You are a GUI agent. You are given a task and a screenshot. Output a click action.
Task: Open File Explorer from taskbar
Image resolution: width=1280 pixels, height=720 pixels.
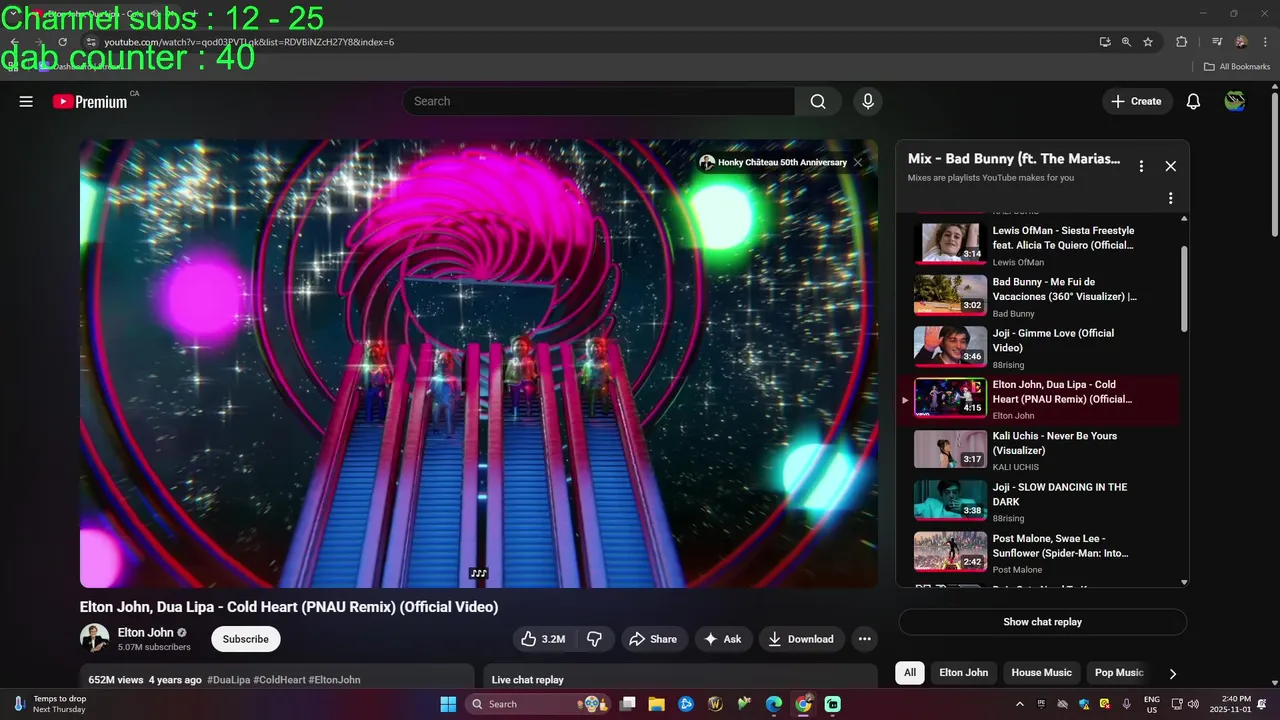tap(657, 704)
